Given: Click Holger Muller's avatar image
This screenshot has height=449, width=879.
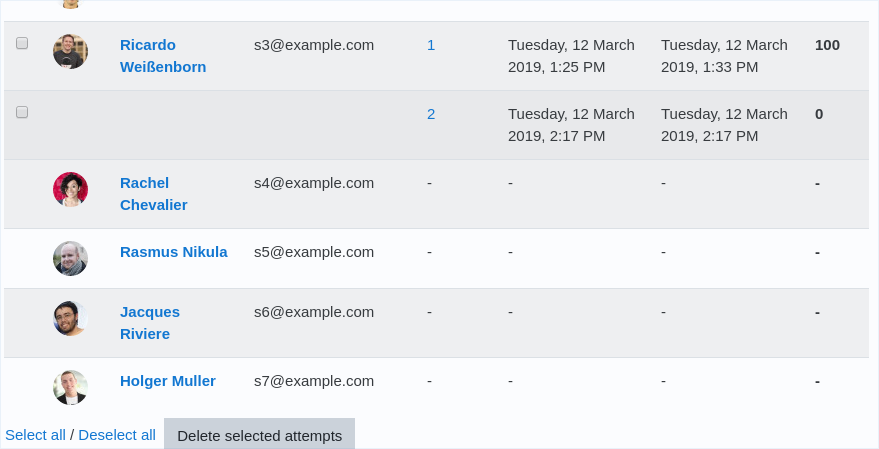Looking at the screenshot, I should point(70,387).
